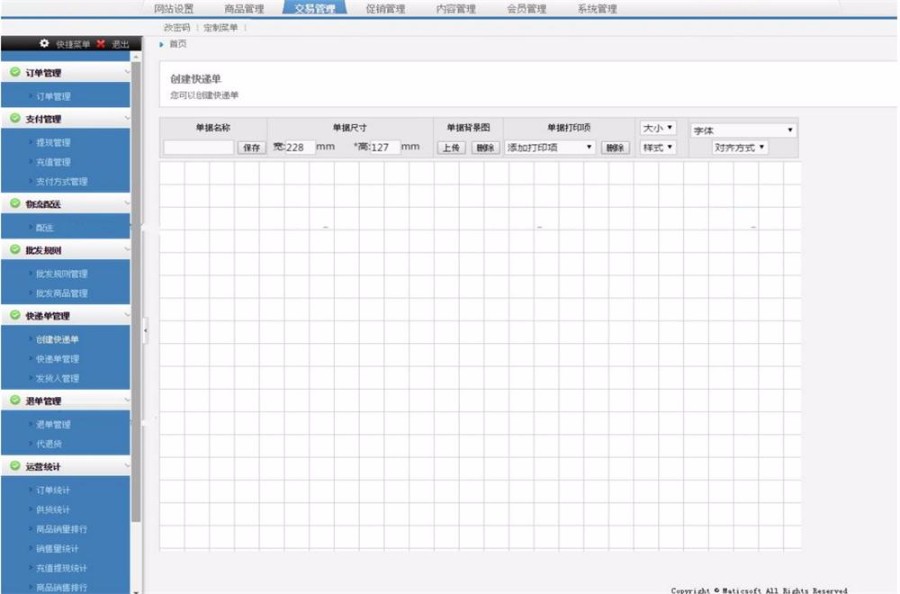Click the sidebar collapse arrow handle
Screen dimensions: 900x594
click(x=145, y=329)
